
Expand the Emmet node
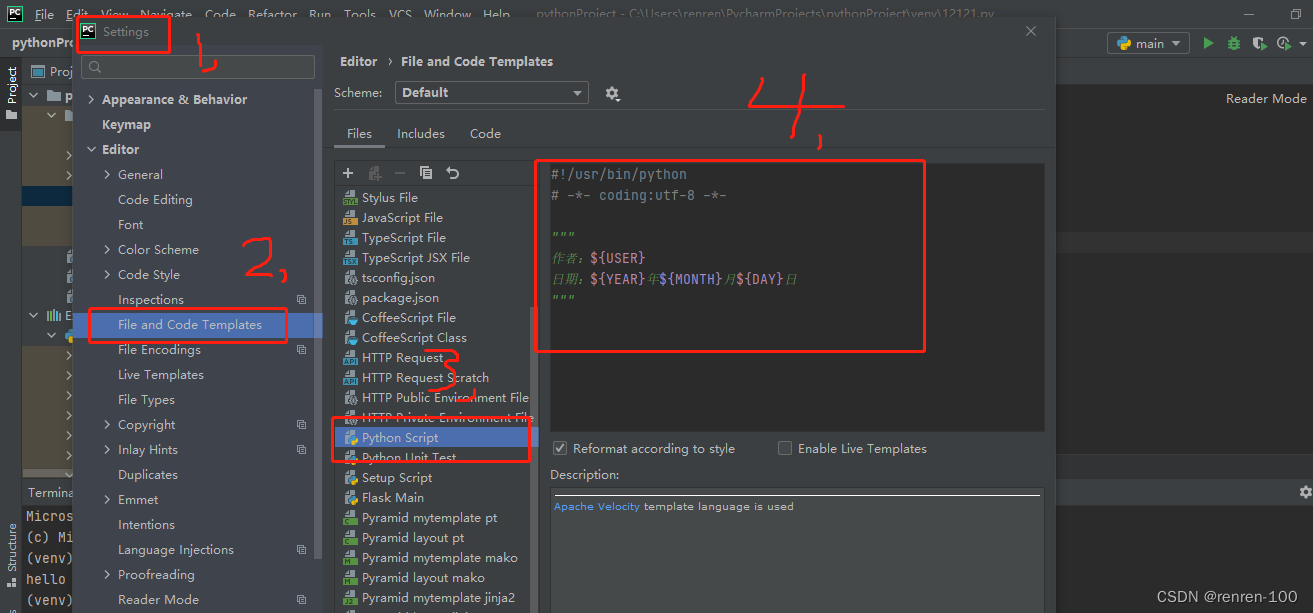(x=108, y=500)
